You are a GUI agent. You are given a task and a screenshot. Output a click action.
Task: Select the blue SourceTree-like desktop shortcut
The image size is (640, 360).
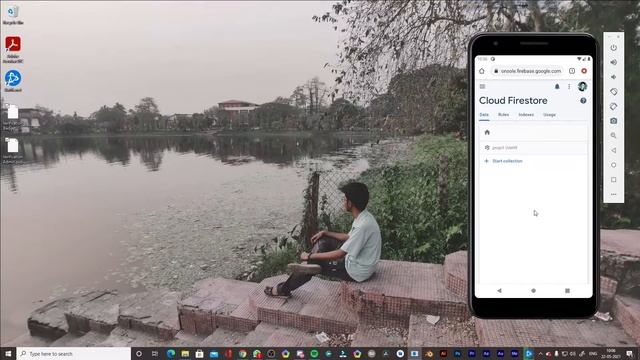click(x=13, y=81)
